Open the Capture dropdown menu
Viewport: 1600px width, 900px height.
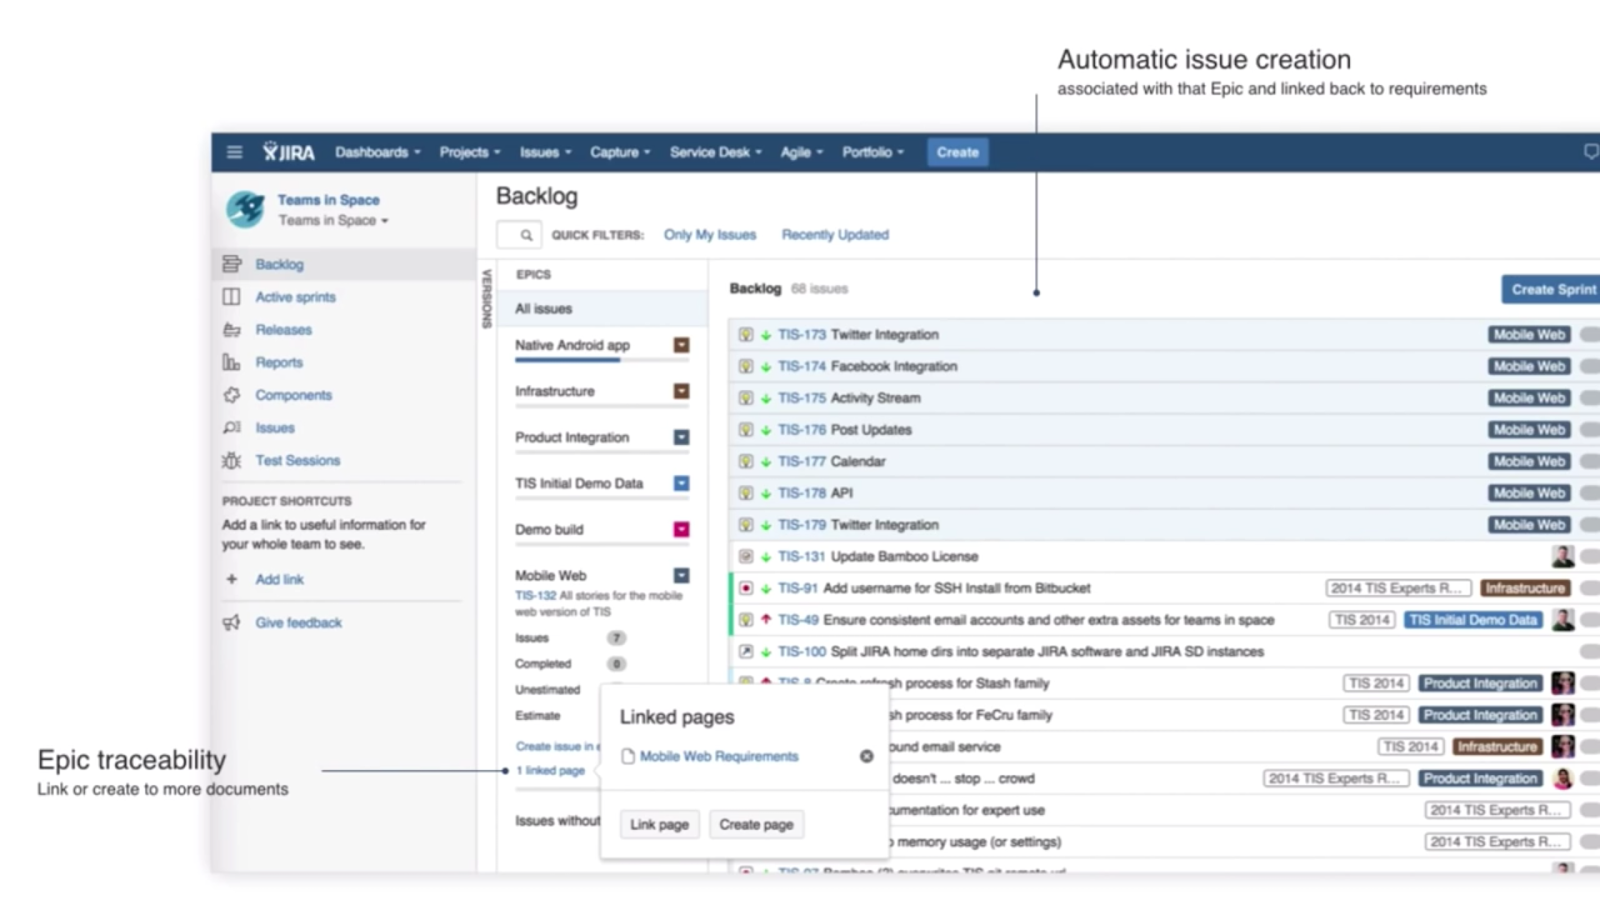click(620, 152)
